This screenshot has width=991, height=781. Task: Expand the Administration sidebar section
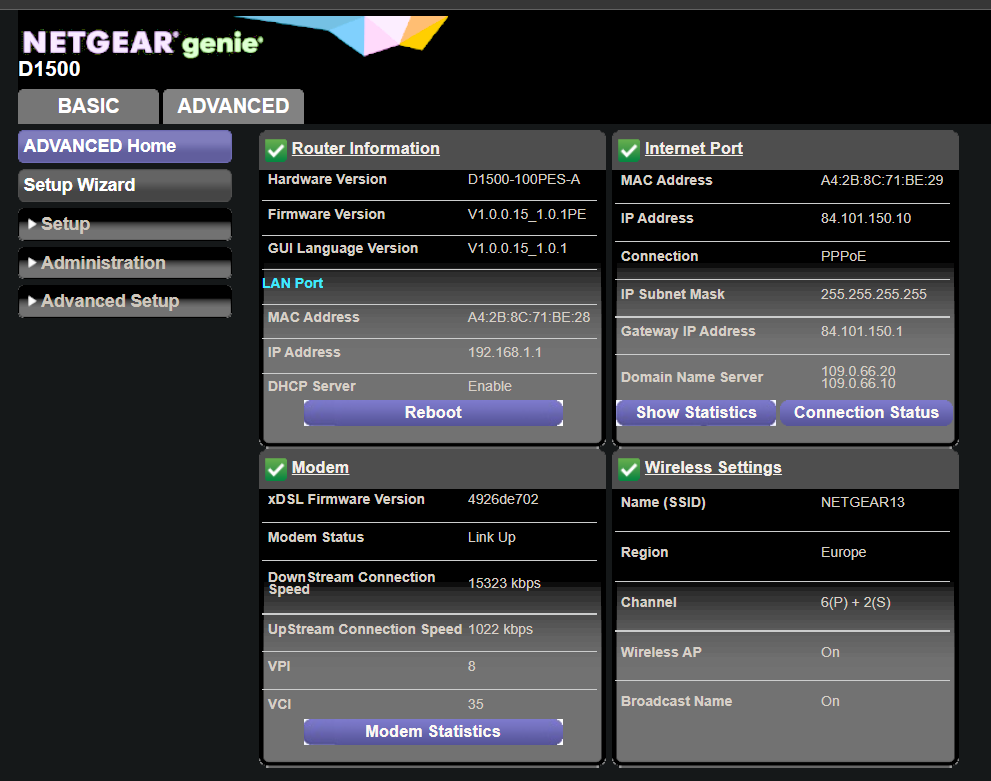125,263
